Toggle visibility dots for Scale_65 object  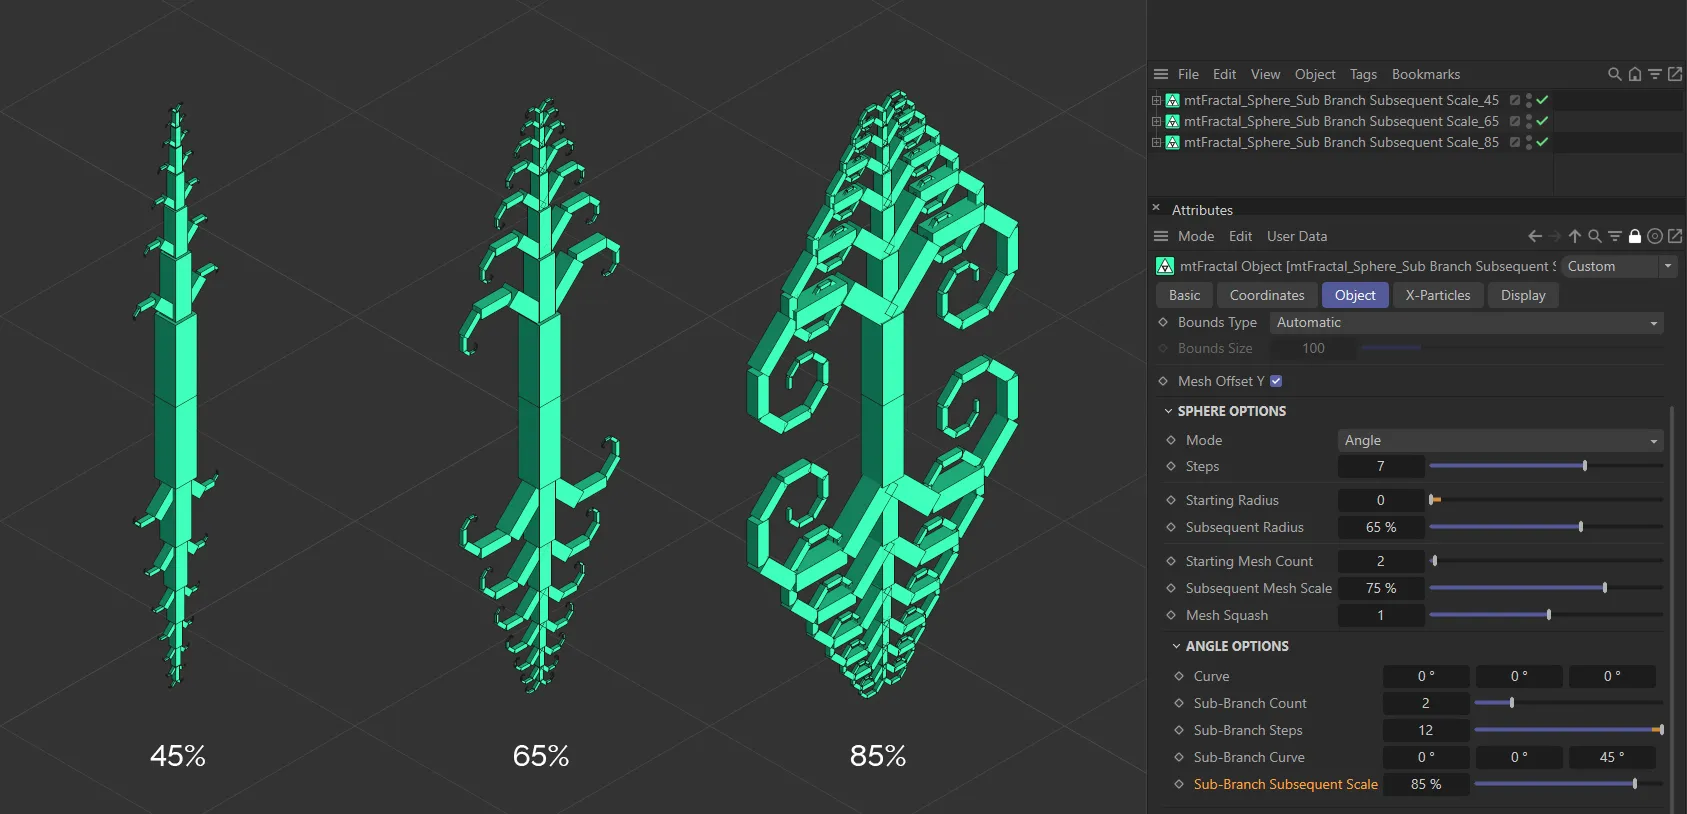[1529, 121]
